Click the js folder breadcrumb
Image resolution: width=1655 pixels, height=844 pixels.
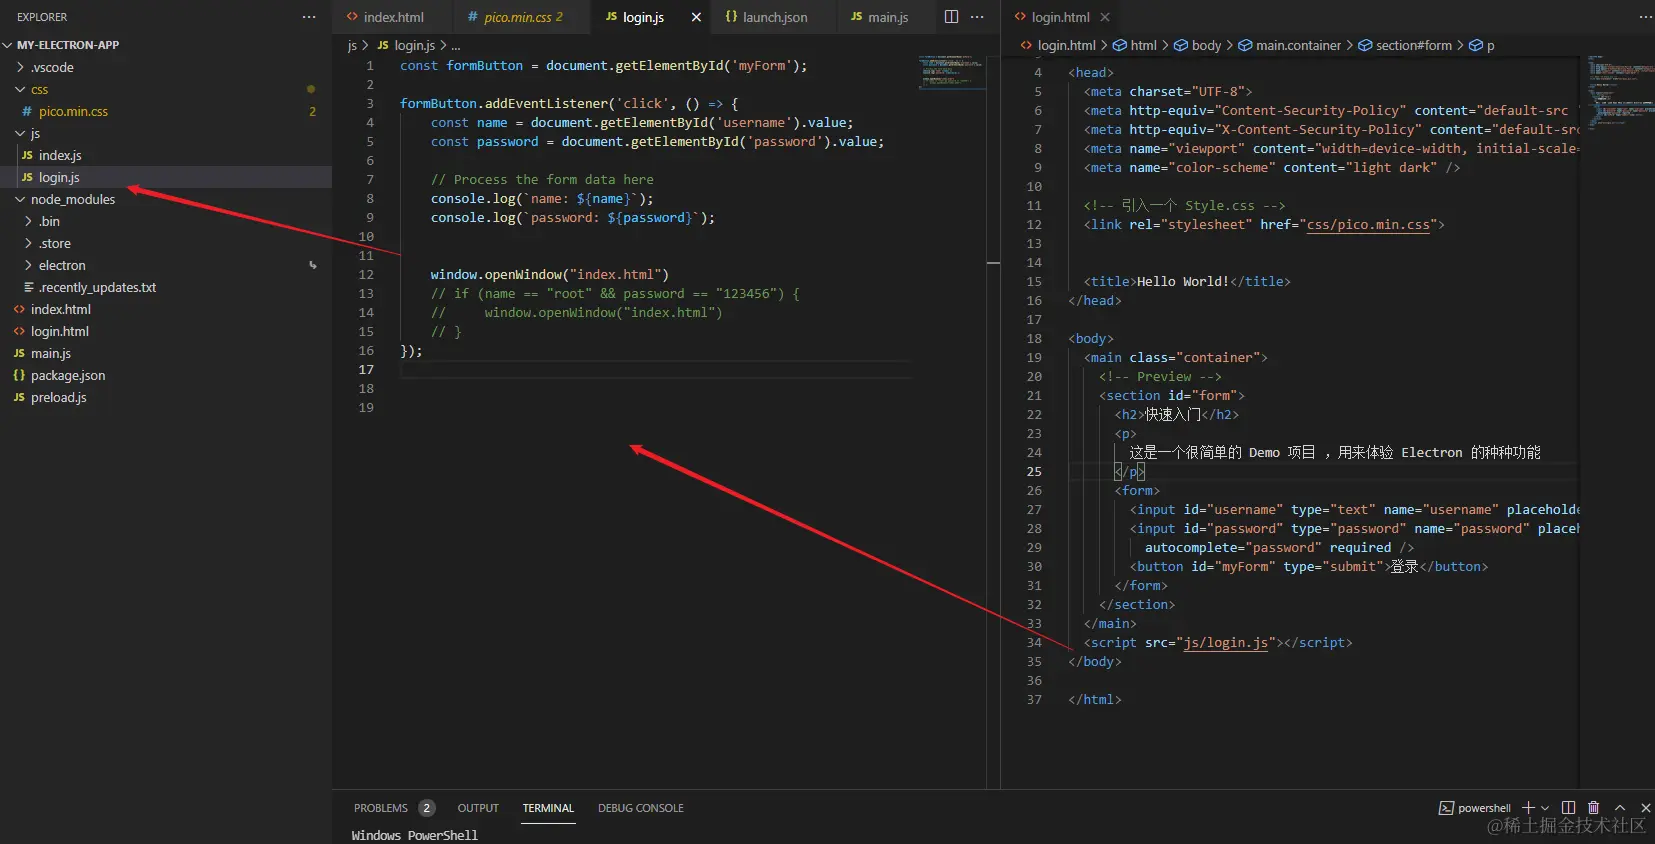point(352,45)
